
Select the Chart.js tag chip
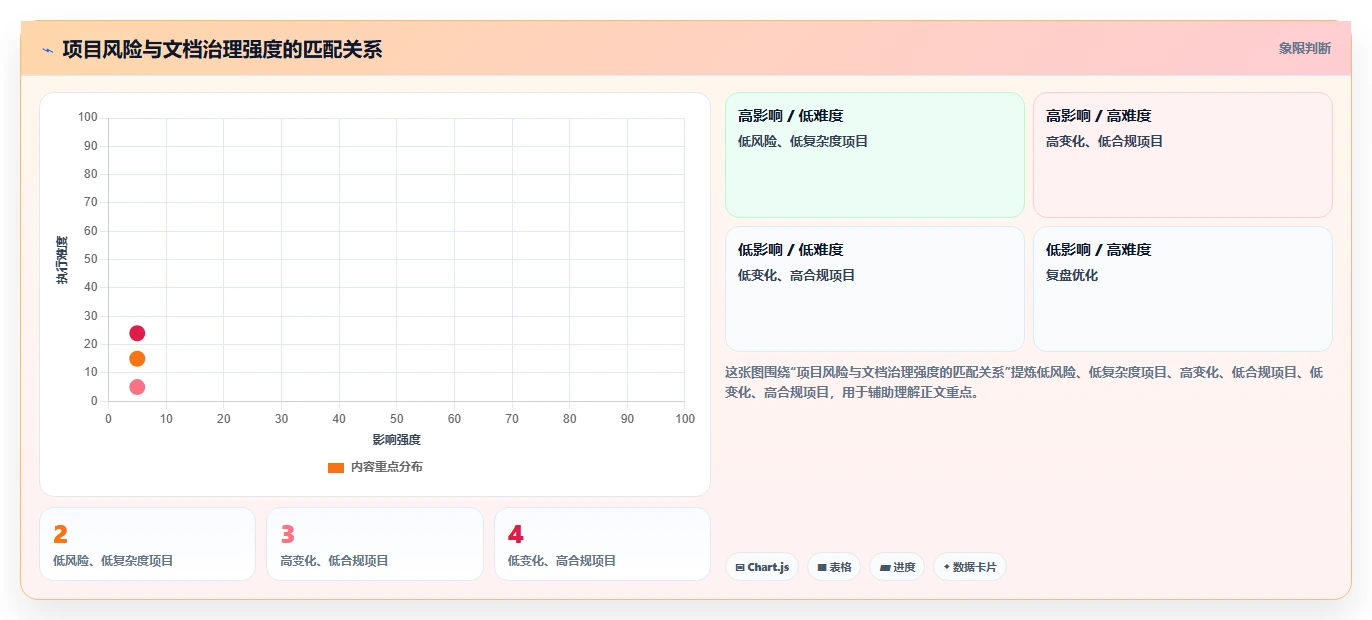click(x=762, y=567)
